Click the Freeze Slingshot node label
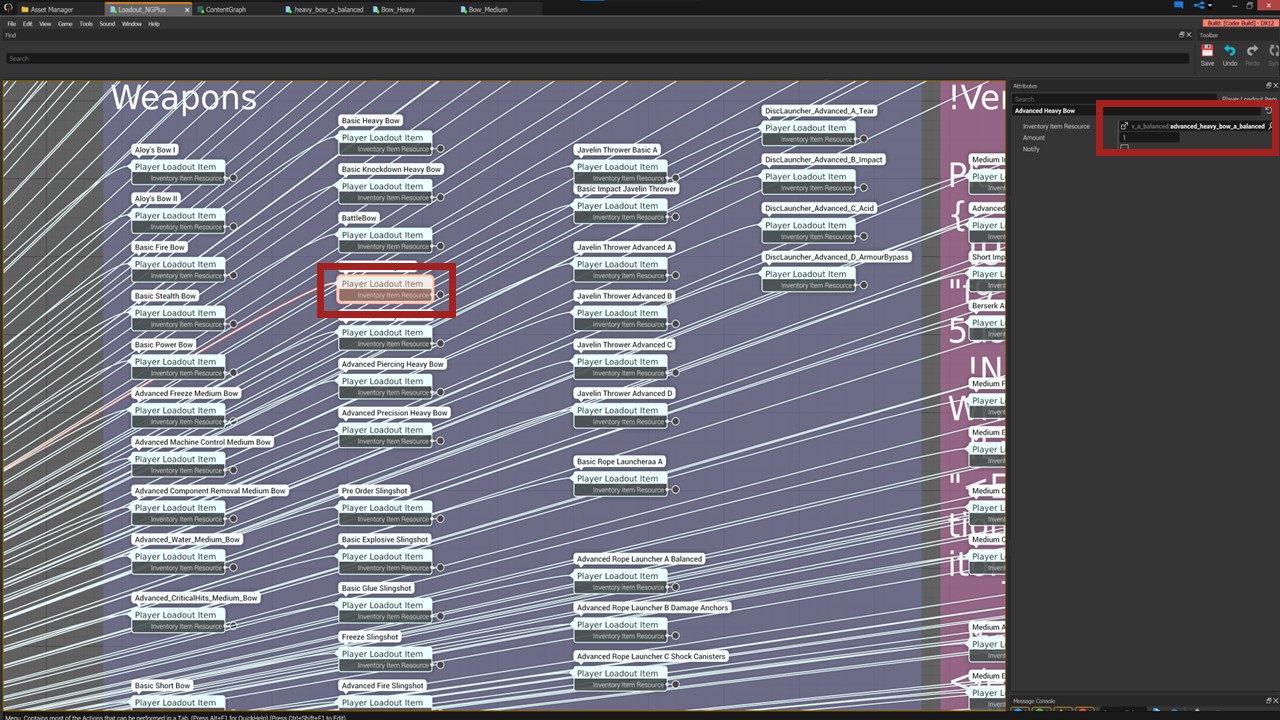The height and width of the screenshot is (720, 1280). [x=370, y=637]
